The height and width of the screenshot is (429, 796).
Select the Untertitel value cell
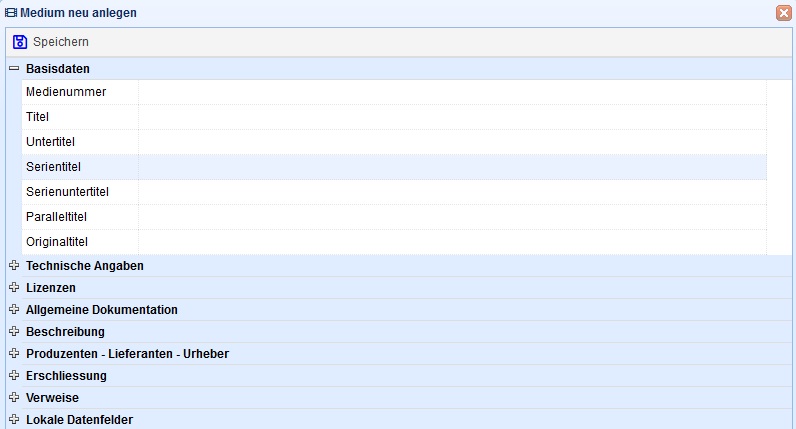click(x=452, y=142)
